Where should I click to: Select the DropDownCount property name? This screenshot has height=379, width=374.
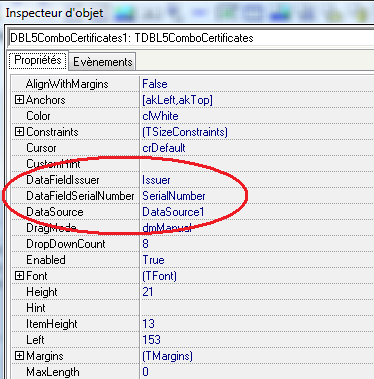click(66, 244)
